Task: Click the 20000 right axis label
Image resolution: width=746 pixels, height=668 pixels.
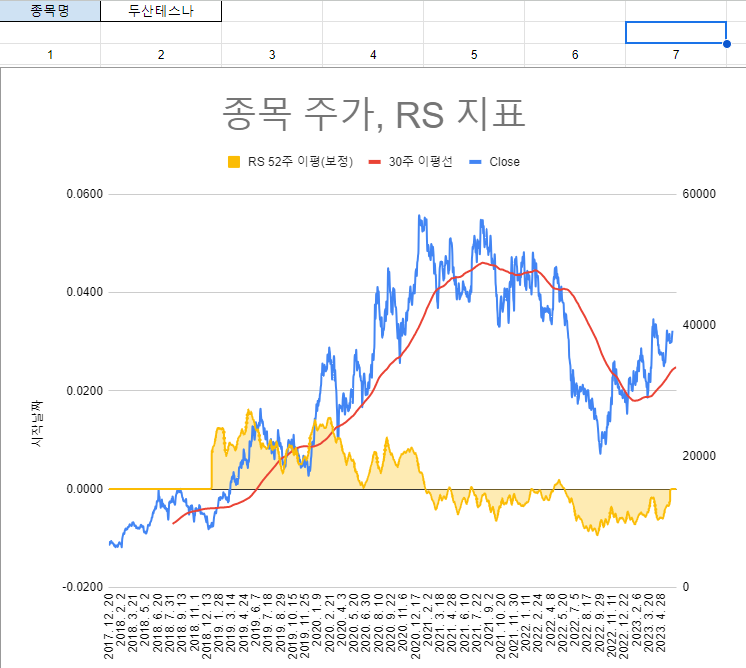Action: pyautogui.click(x=699, y=456)
